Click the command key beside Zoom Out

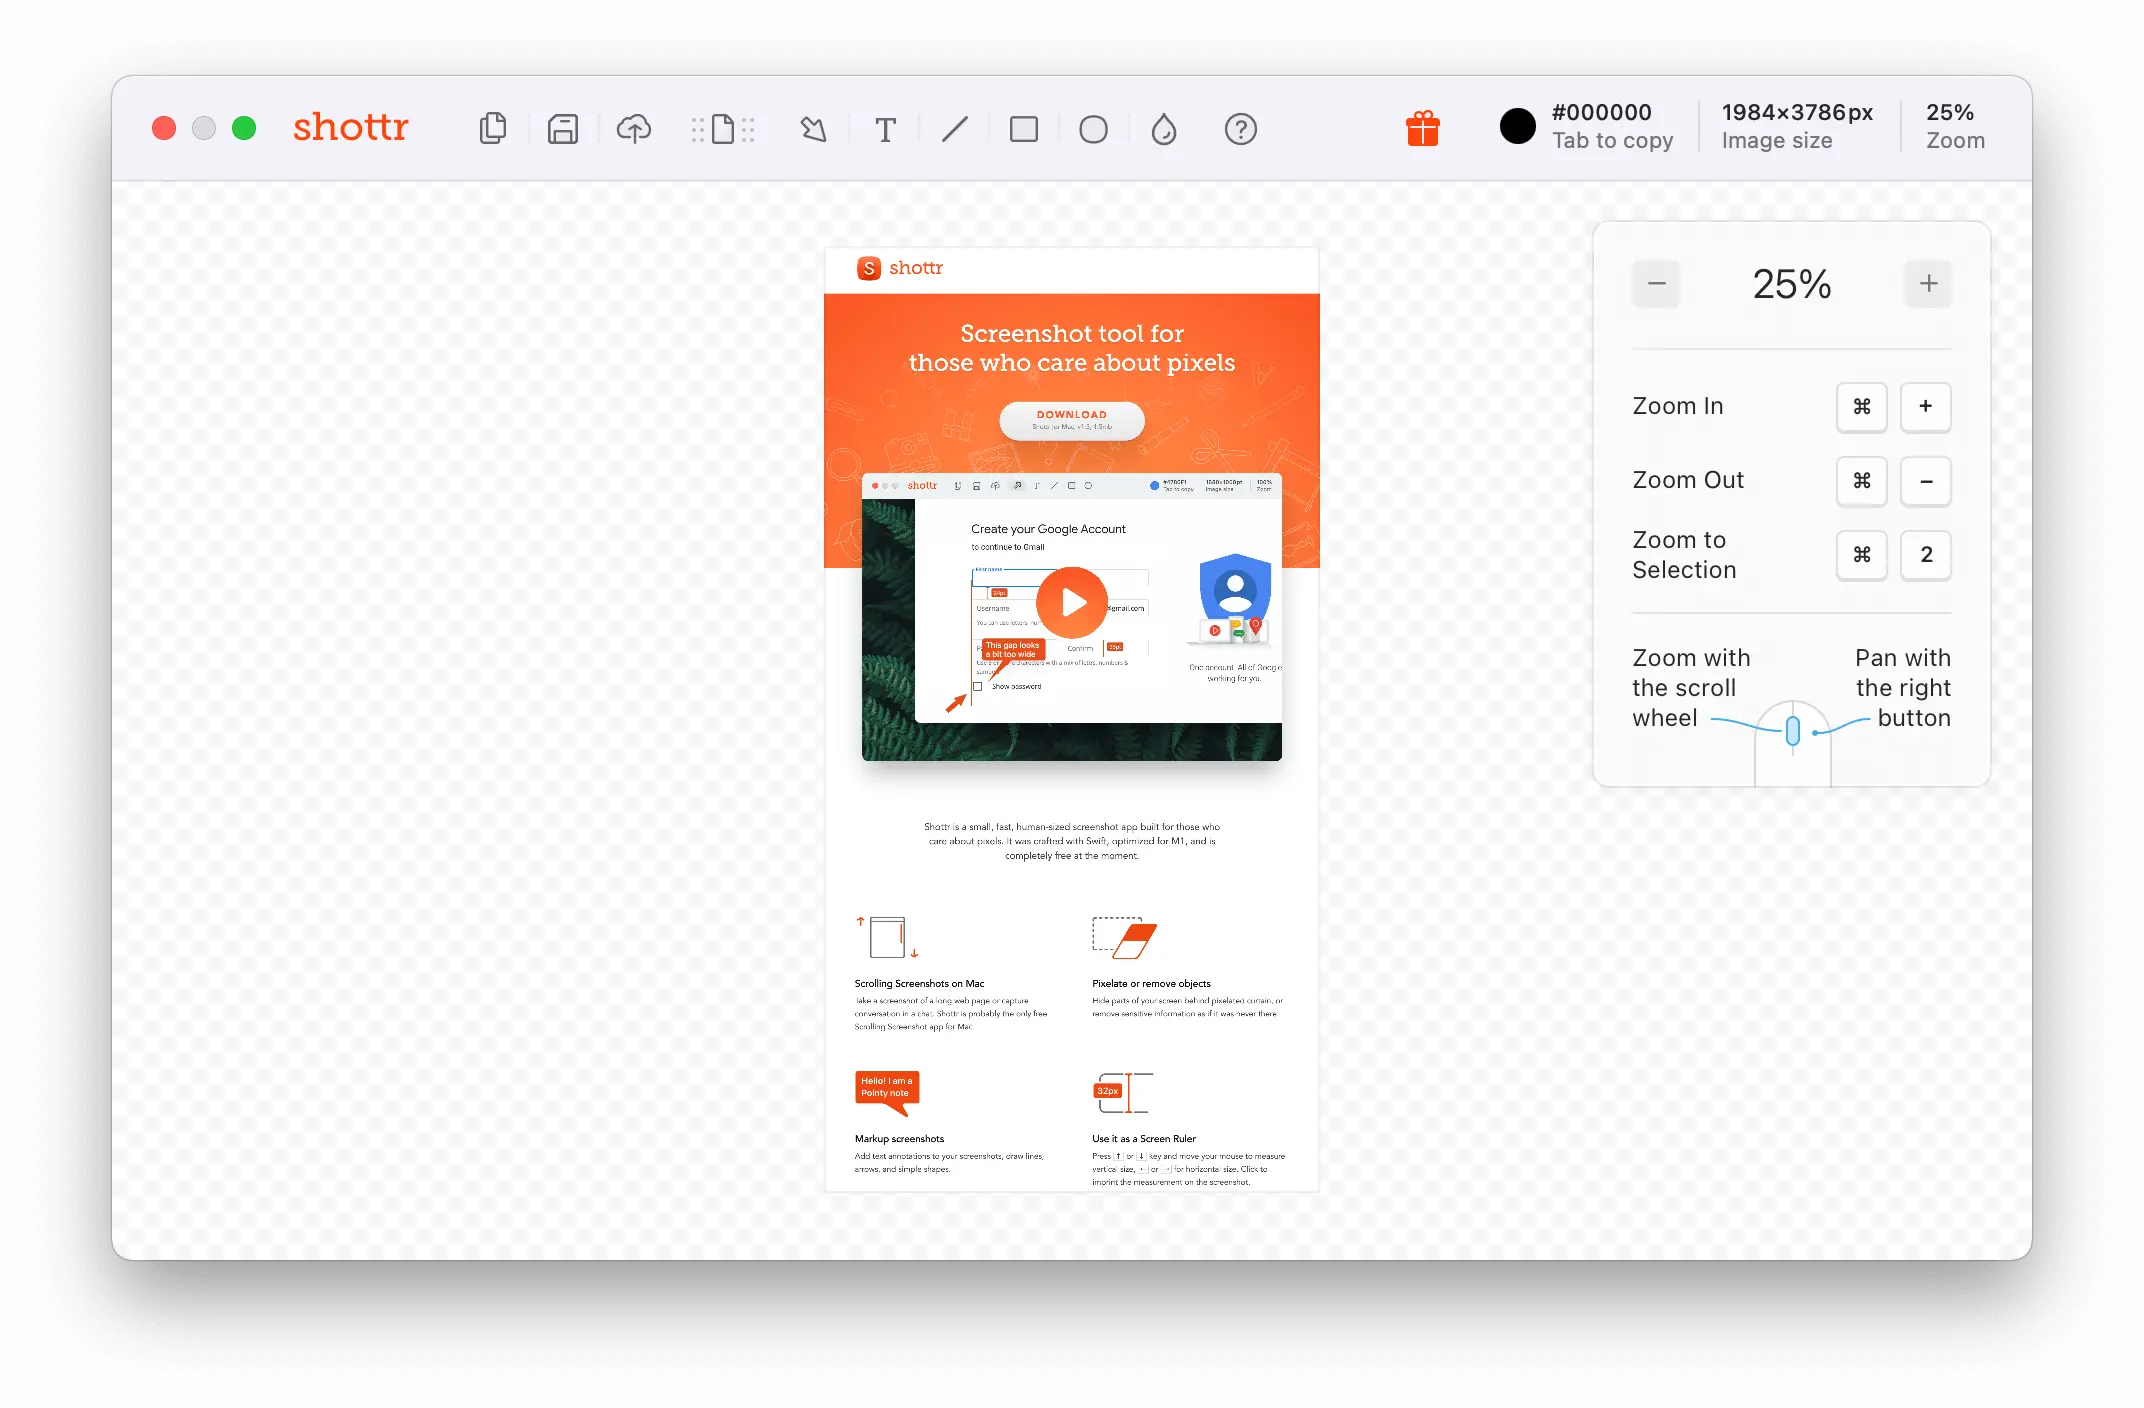point(1862,481)
